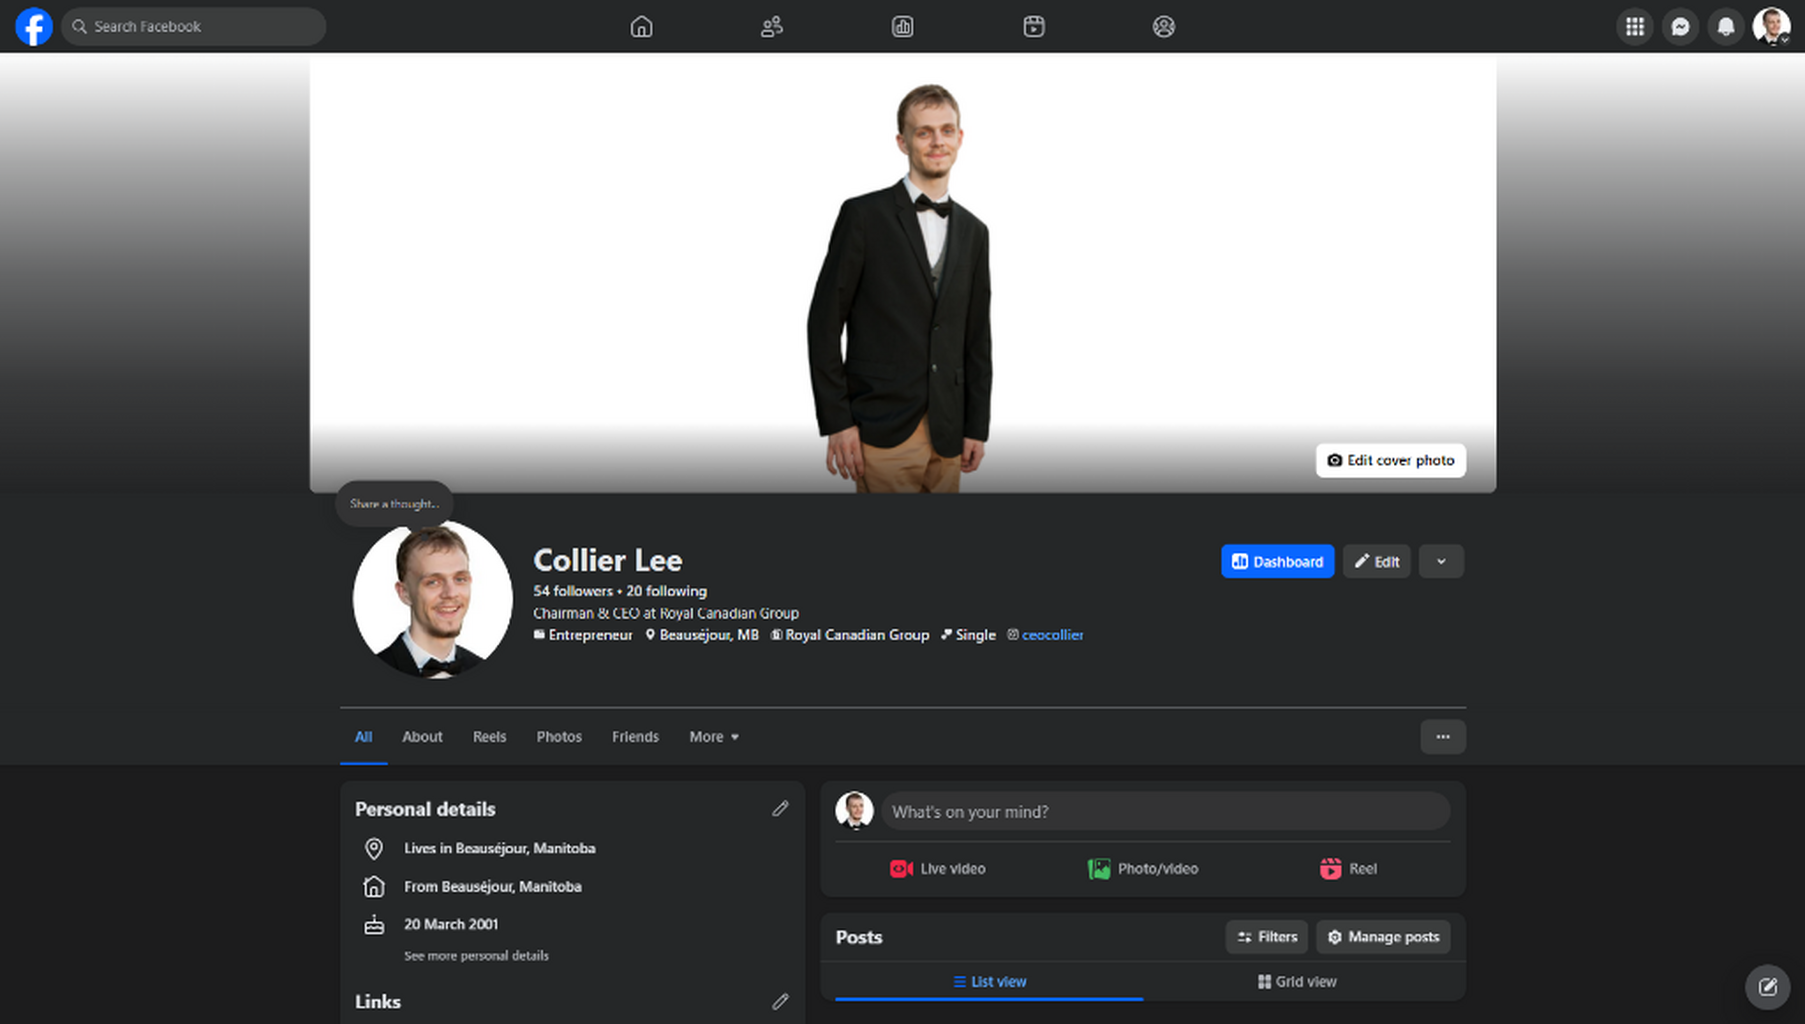Open the nine-dot Menu grid icon

(1634, 26)
